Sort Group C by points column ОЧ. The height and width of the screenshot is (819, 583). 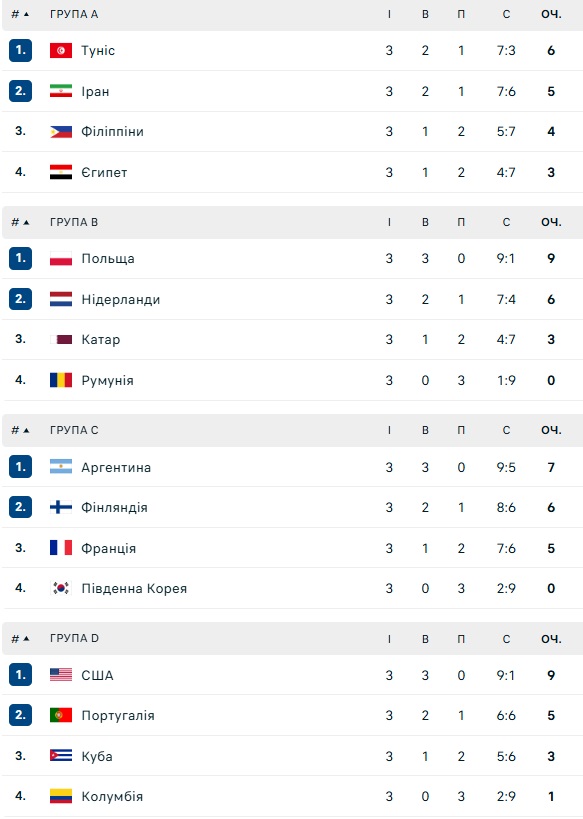(551, 430)
